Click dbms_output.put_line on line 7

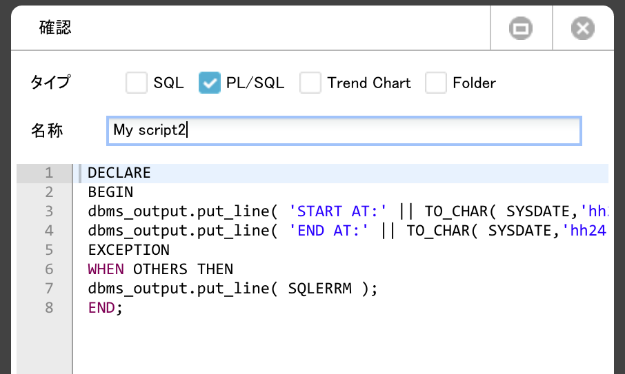pyautogui.click(x=179, y=288)
